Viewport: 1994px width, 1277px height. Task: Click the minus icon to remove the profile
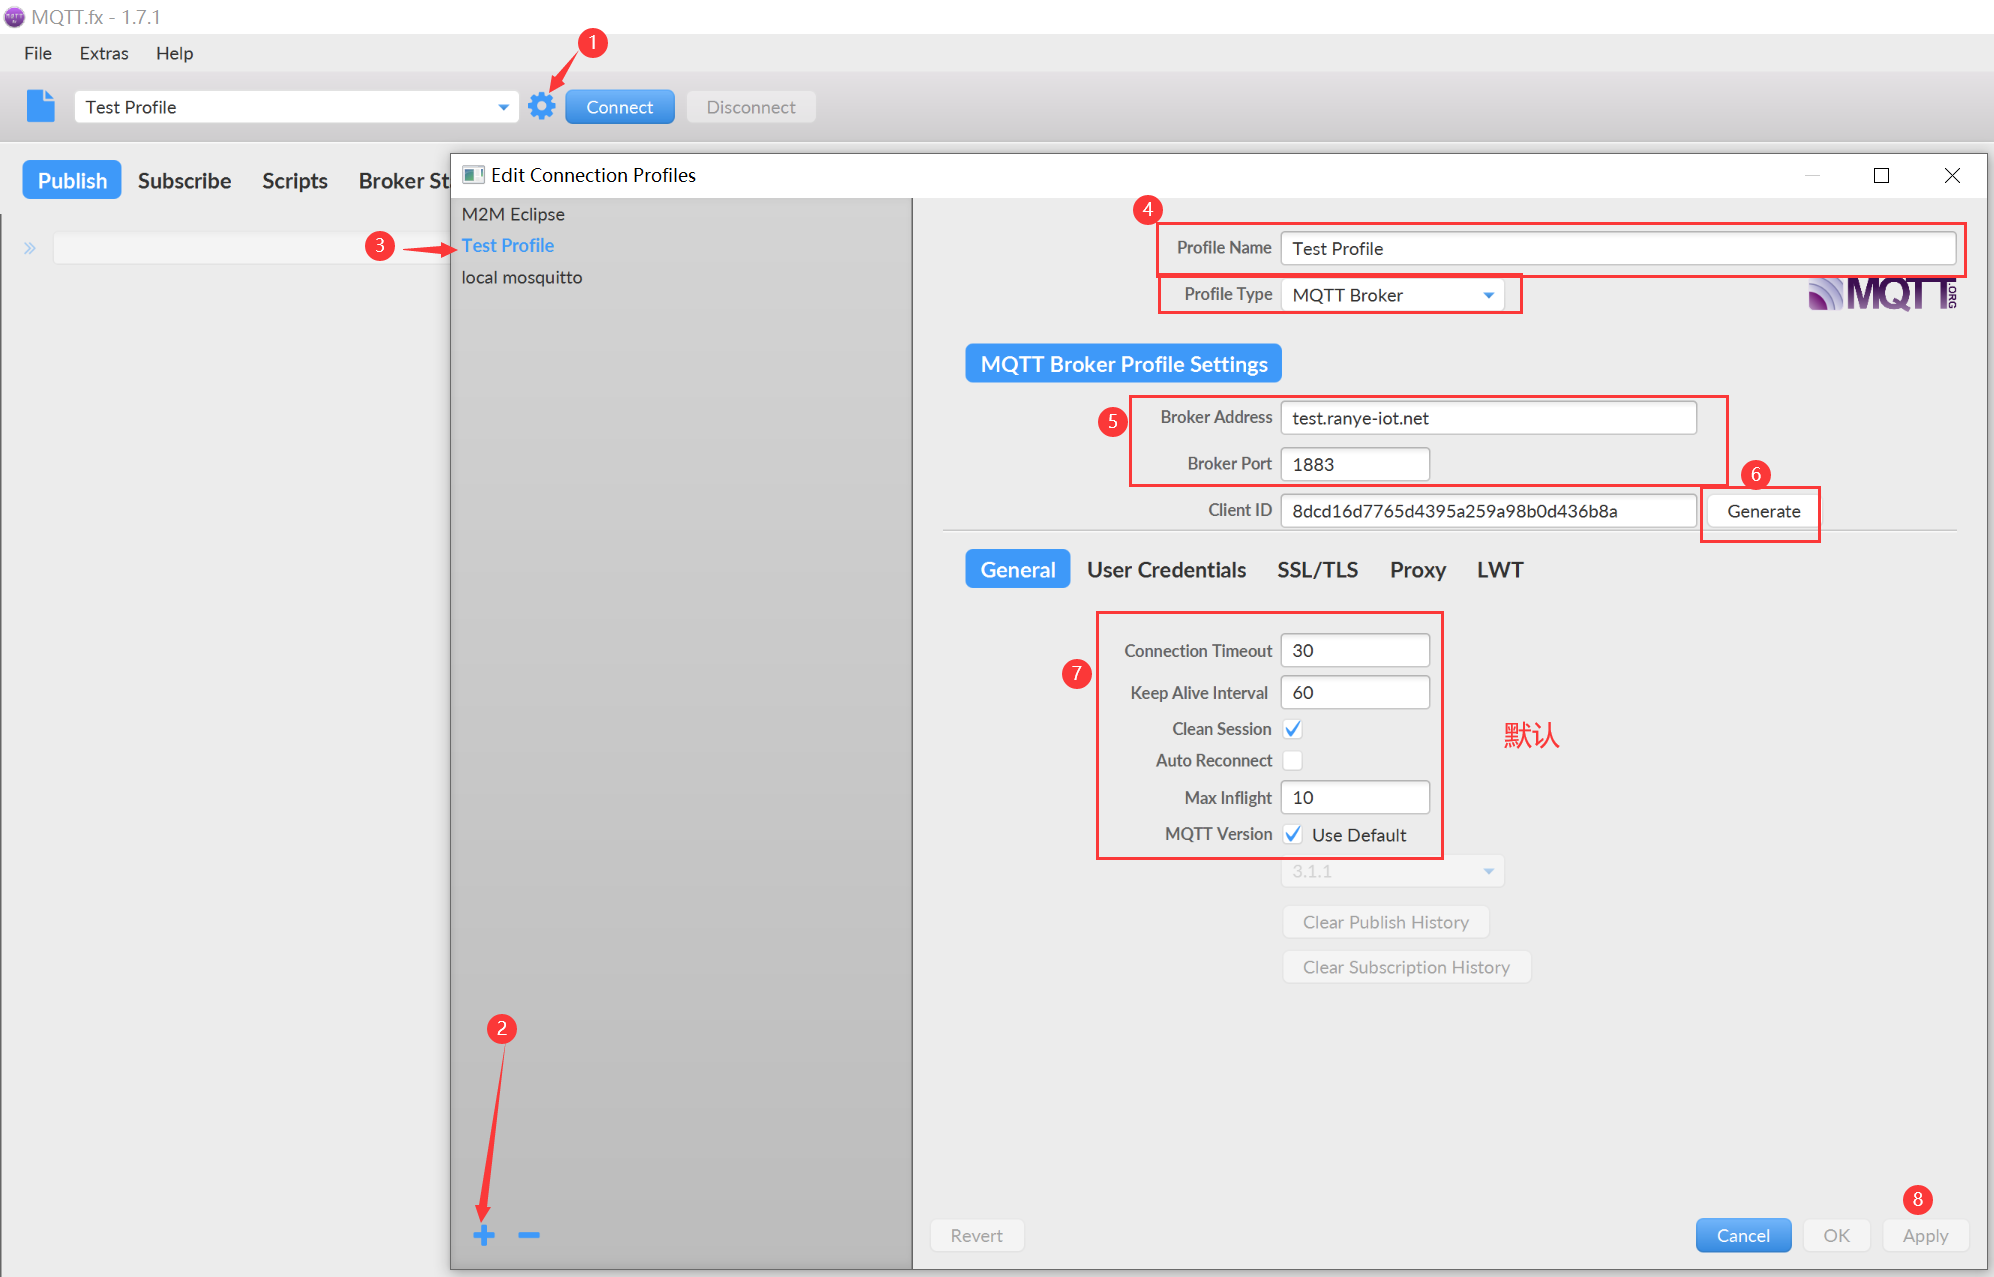click(x=529, y=1235)
